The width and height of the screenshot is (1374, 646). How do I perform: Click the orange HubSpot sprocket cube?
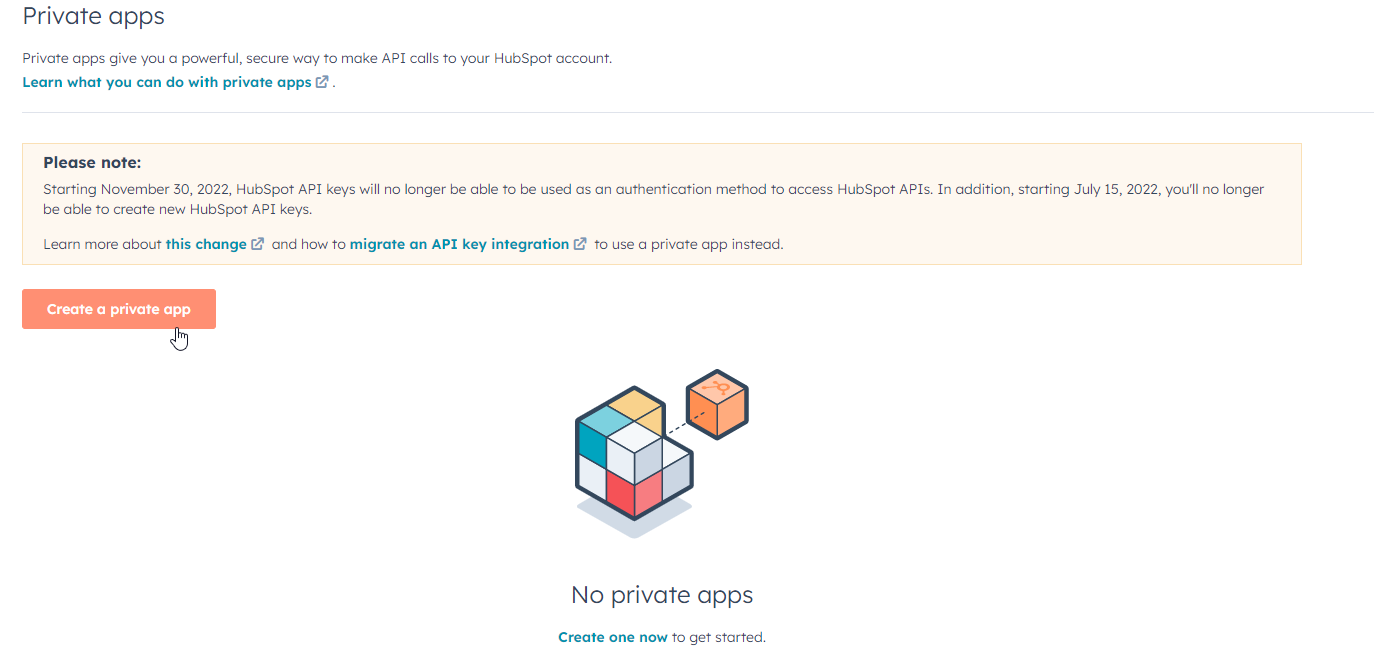tap(718, 404)
